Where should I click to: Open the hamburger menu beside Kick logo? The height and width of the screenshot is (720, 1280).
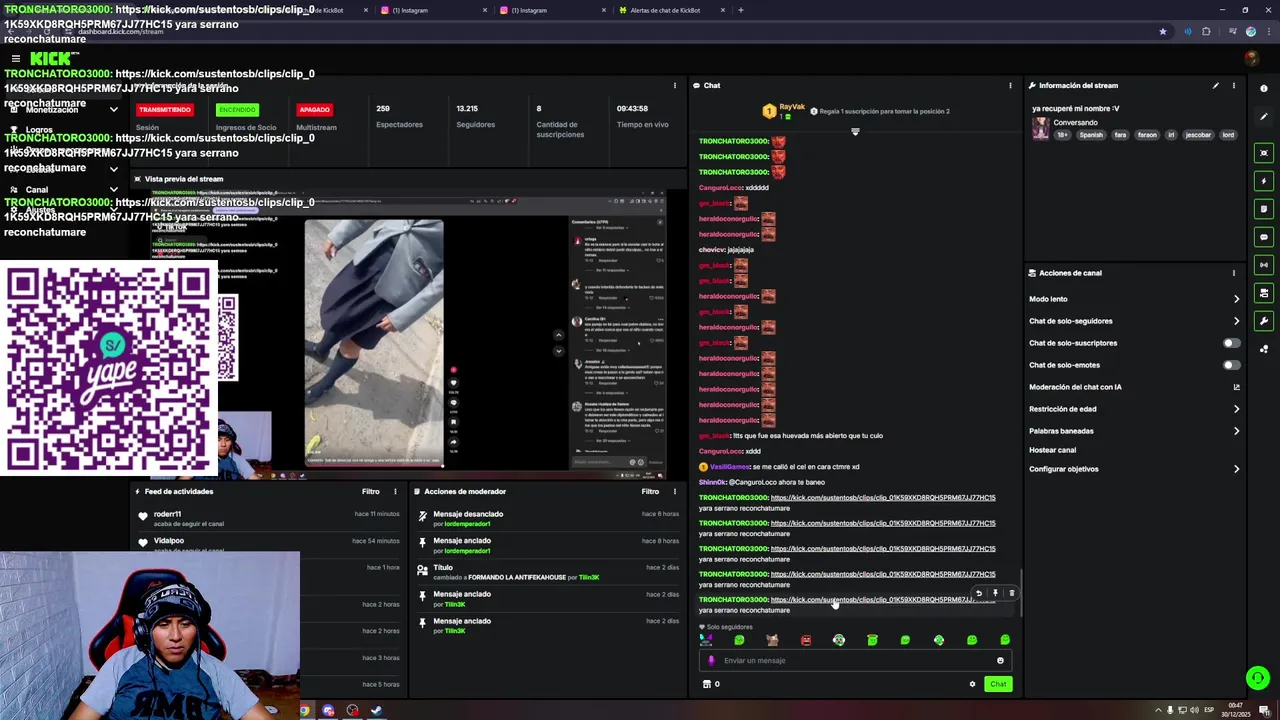pos(15,59)
